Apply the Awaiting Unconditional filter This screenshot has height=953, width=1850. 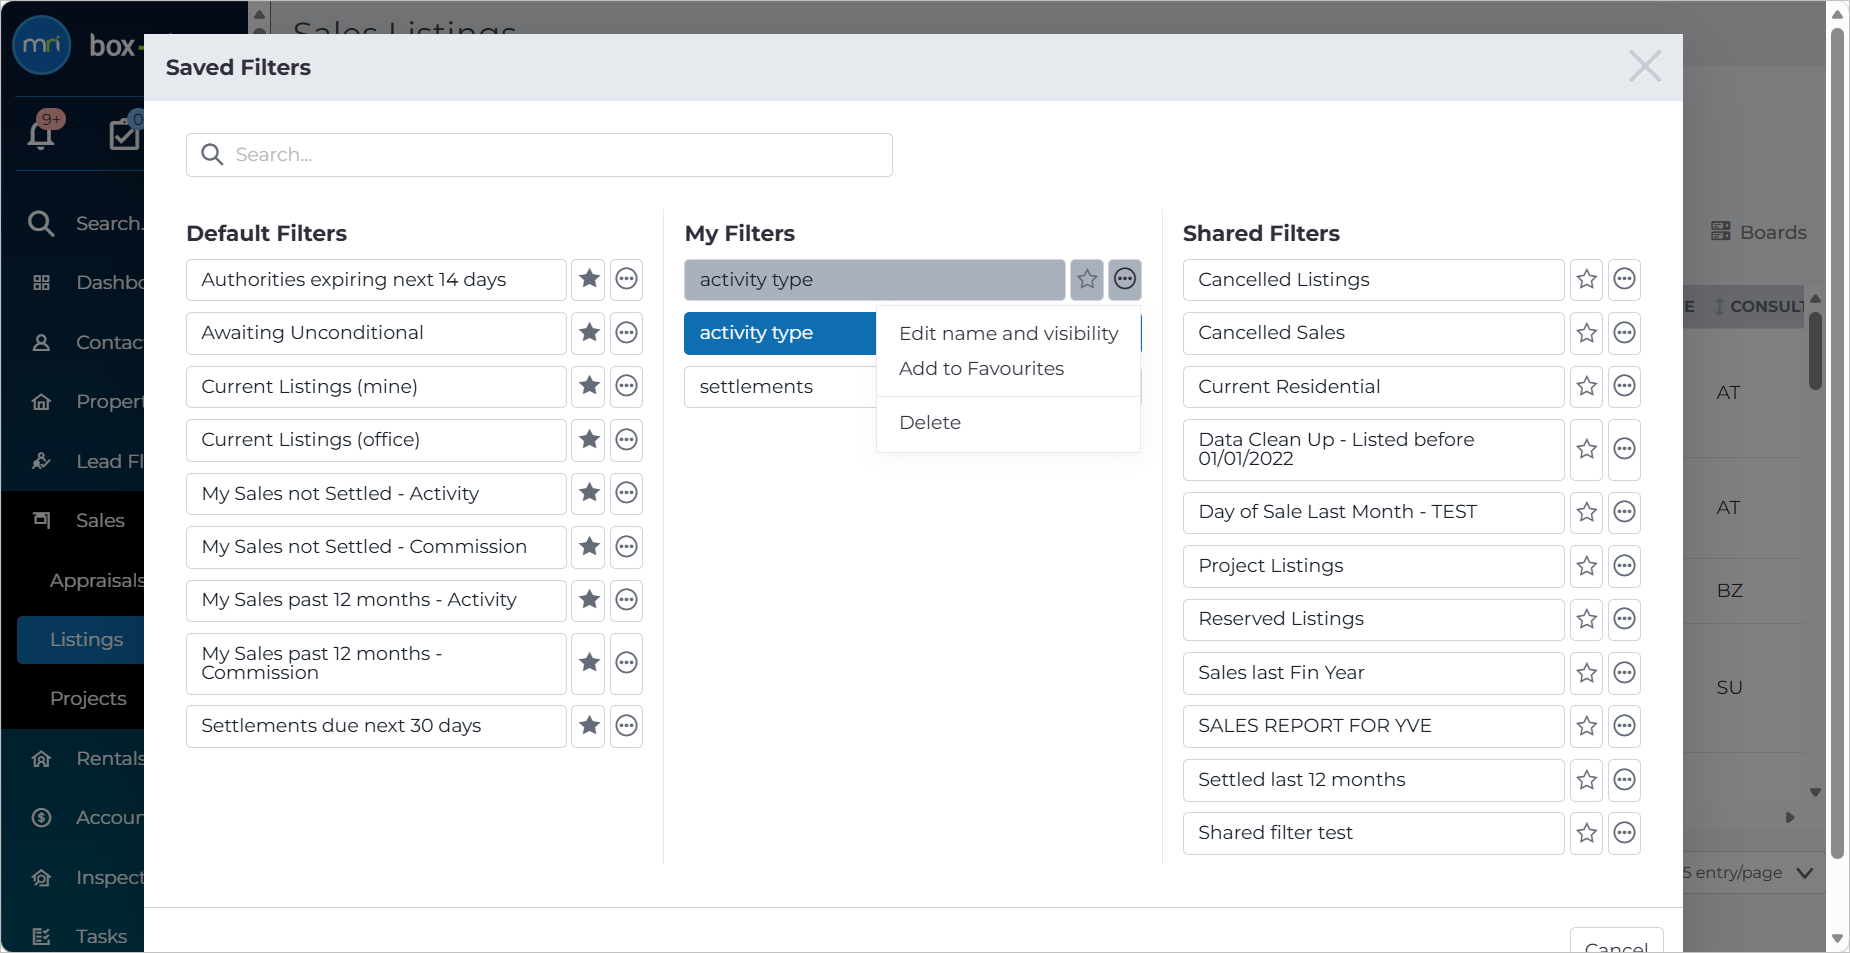pyautogui.click(x=376, y=333)
